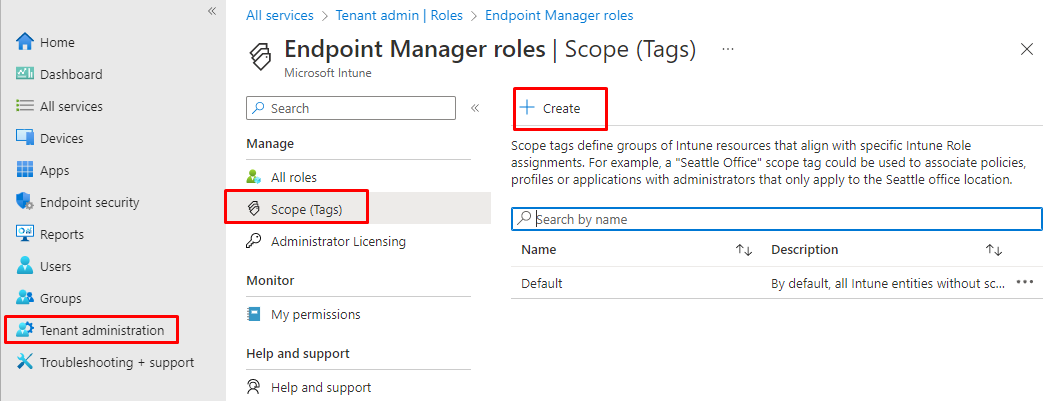Image resolution: width=1054 pixels, height=401 pixels.
Task: Open the Groups sidebar item
Action: tap(60, 298)
